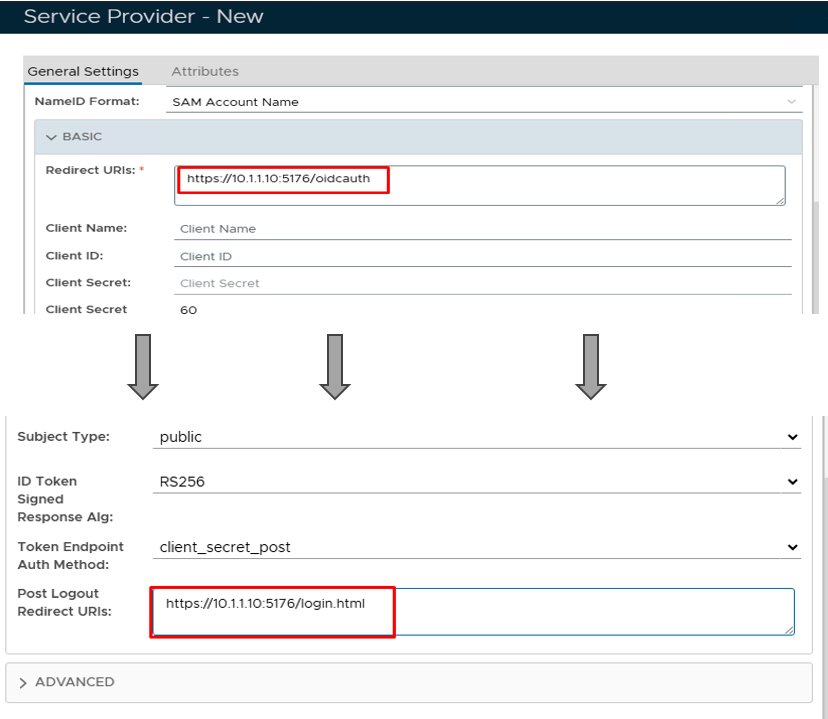Open the Token Endpoint Auth Method dropdown
The width and height of the screenshot is (828, 719).
(x=479, y=547)
